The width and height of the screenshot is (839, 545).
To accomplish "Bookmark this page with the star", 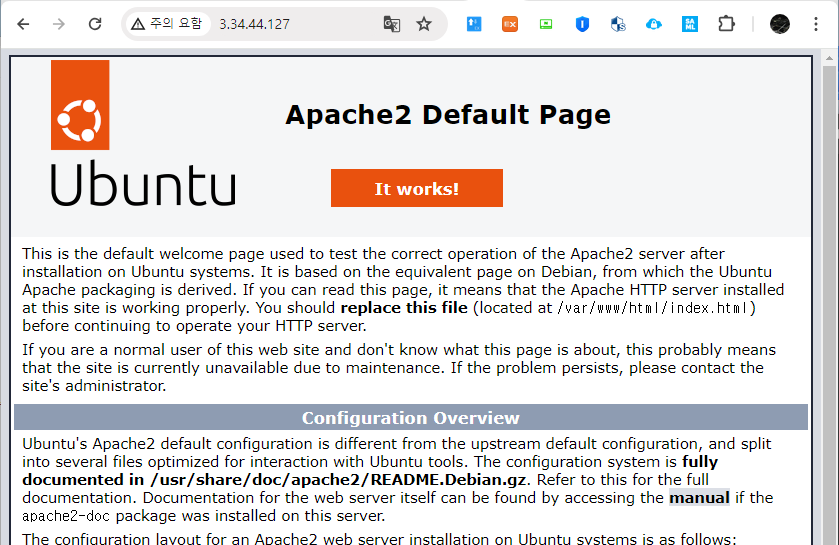I will (x=424, y=24).
